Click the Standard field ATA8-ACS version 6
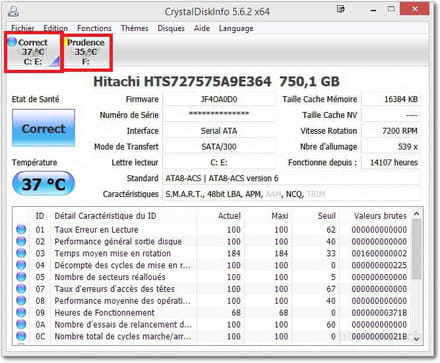The height and width of the screenshot is (363, 440). tap(291, 178)
